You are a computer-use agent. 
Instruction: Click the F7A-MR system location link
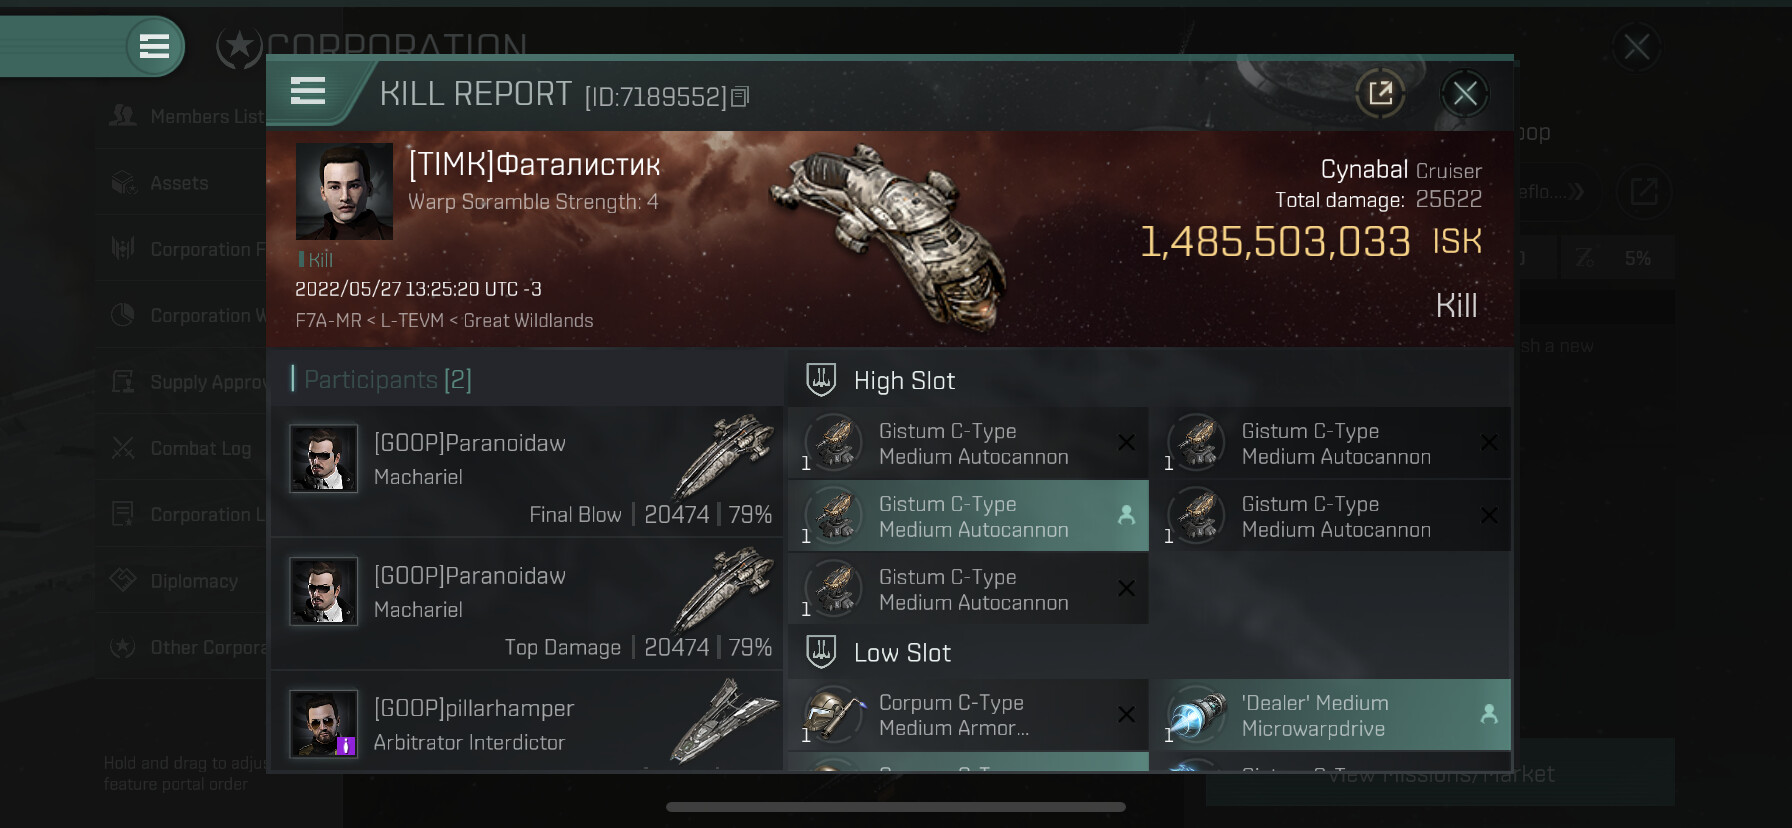pyautogui.click(x=328, y=320)
